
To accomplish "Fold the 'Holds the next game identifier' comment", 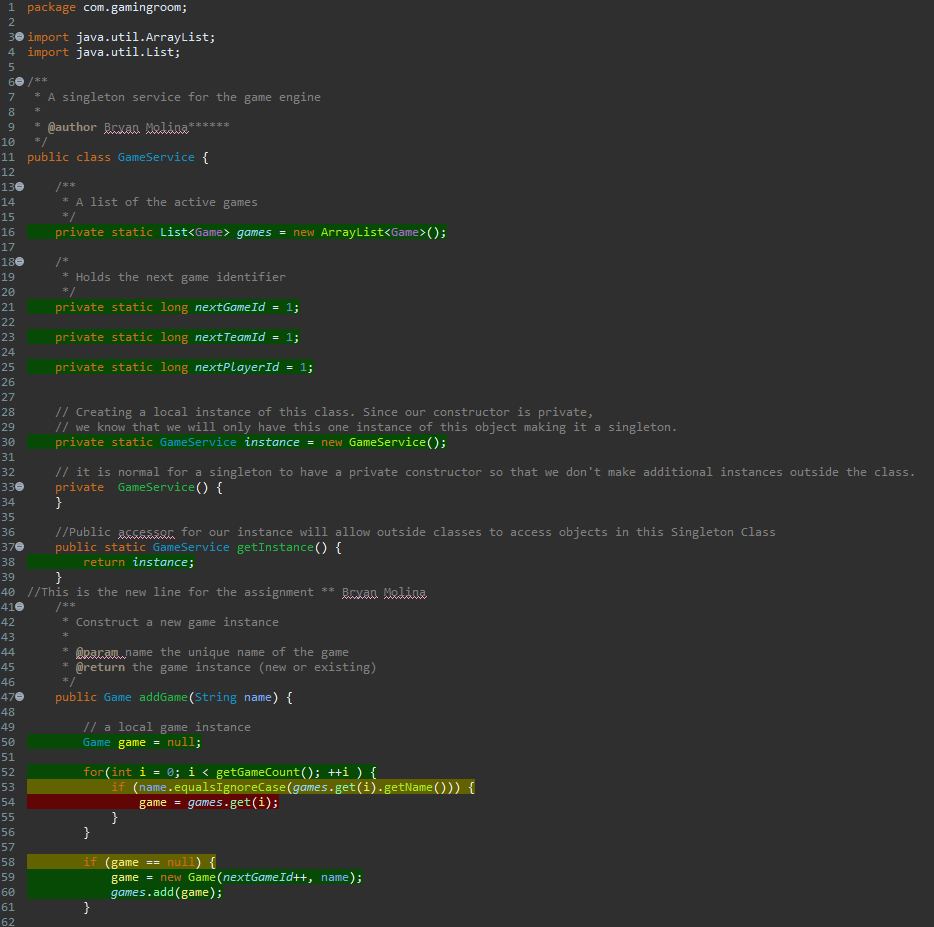I will coord(20,262).
